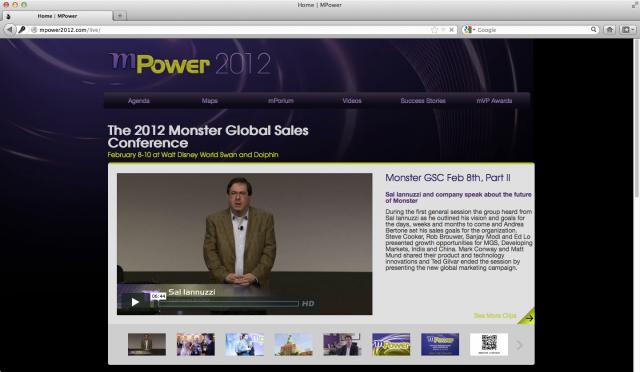Open the Google search engine dropdown
The image size is (640, 372).
click(469, 29)
